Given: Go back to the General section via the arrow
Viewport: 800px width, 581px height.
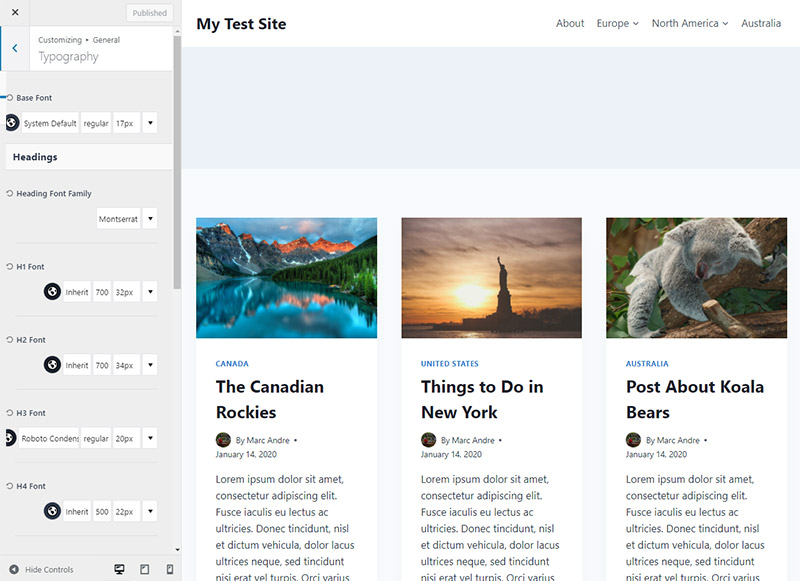Looking at the screenshot, I should click(15, 48).
